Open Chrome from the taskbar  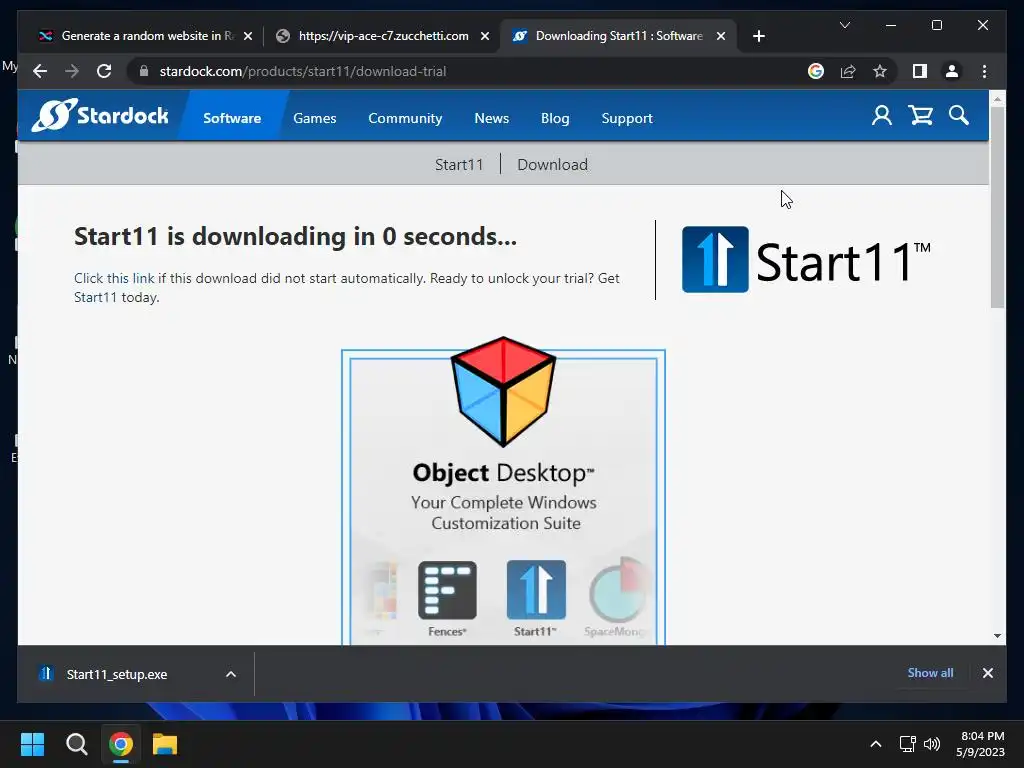121,744
